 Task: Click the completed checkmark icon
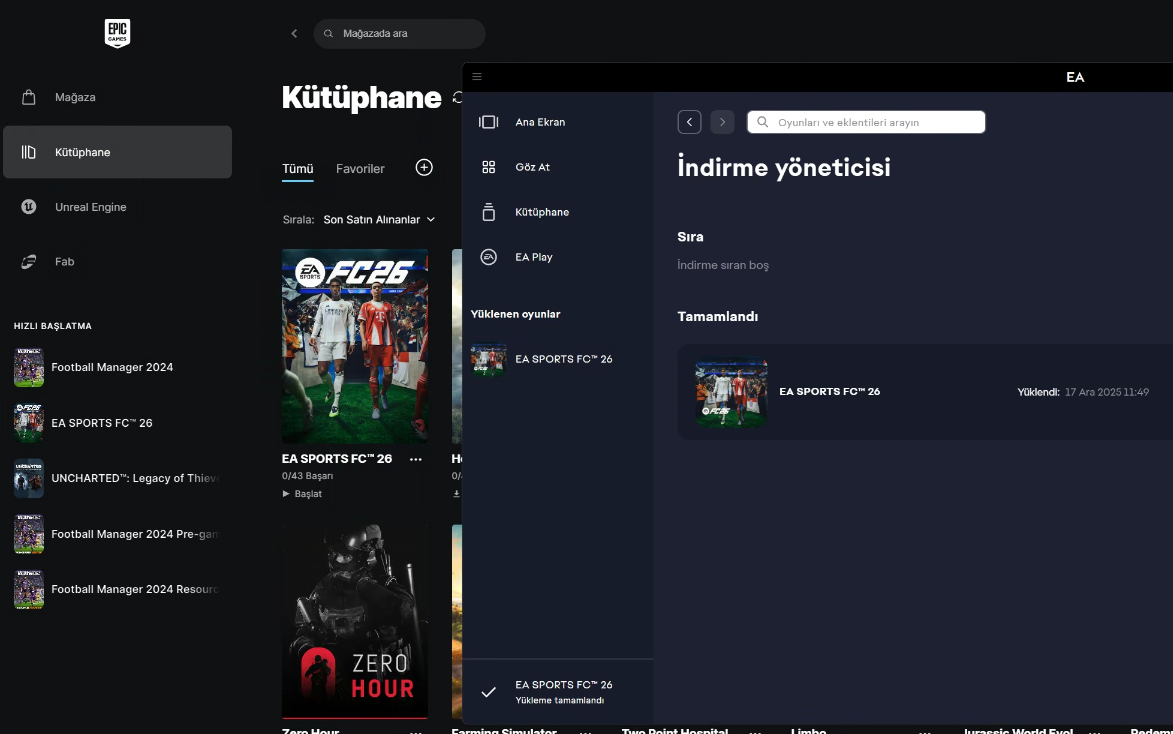(489, 692)
